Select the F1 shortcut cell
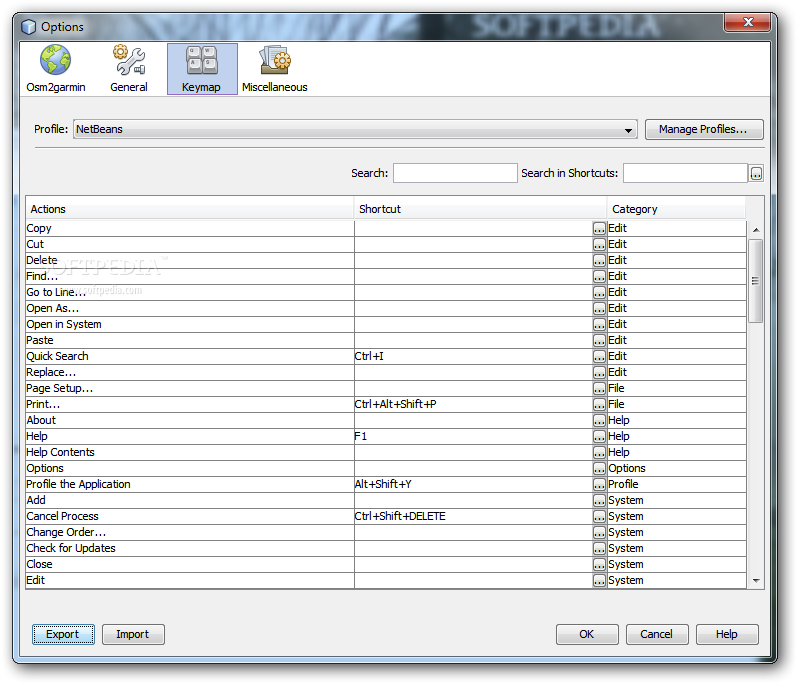798x684 pixels. [x=473, y=437]
